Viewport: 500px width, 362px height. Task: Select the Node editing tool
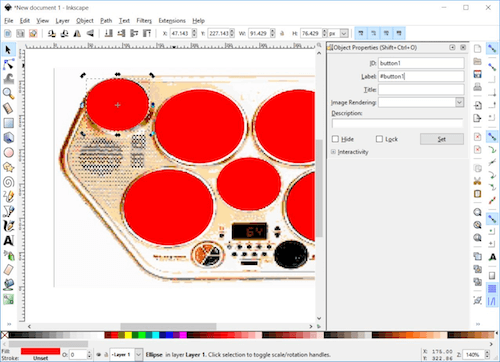click(x=9, y=64)
